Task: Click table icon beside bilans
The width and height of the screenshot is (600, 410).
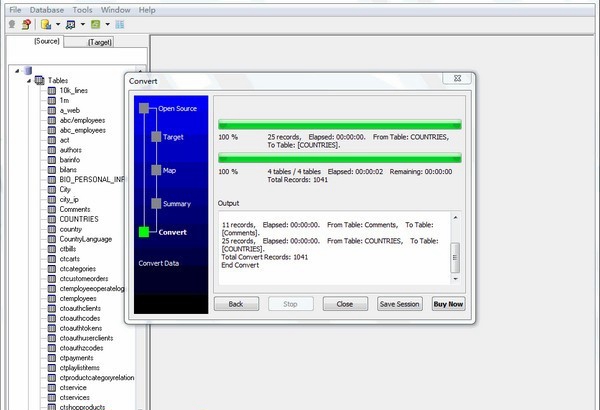Action: pos(52,170)
